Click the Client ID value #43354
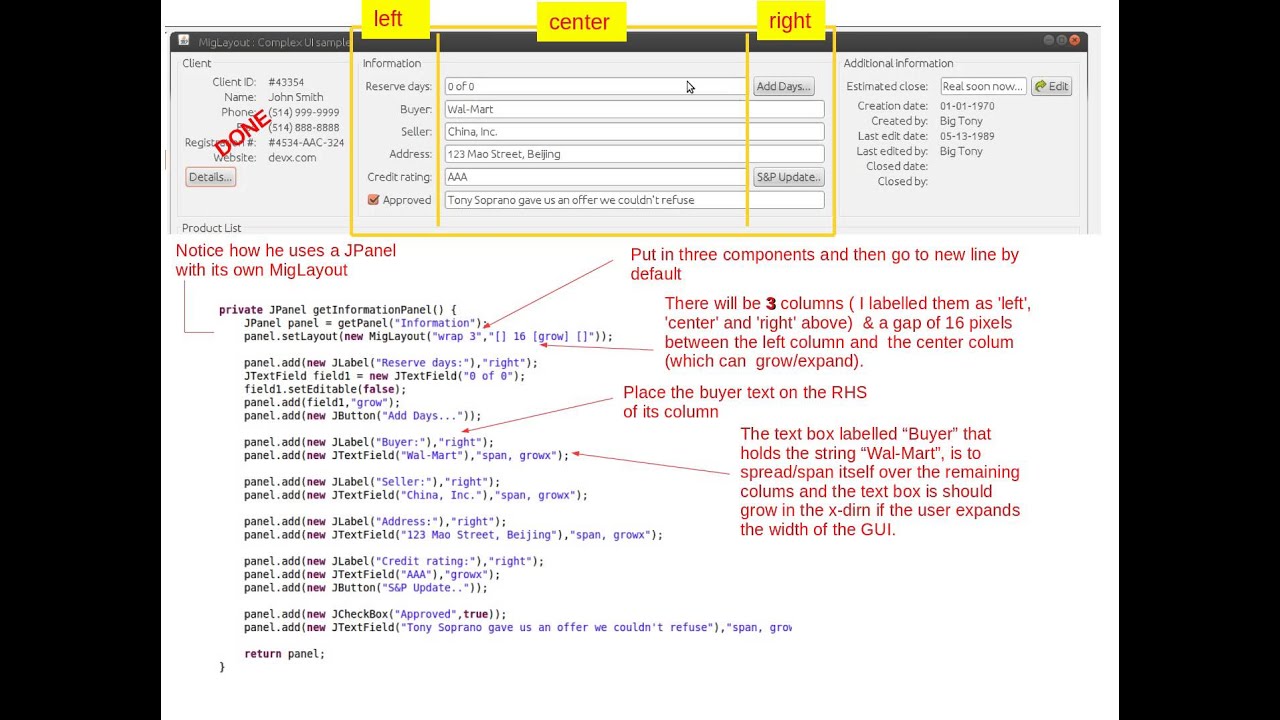This screenshot has height=720, width=1280. [x=286, y=82]
